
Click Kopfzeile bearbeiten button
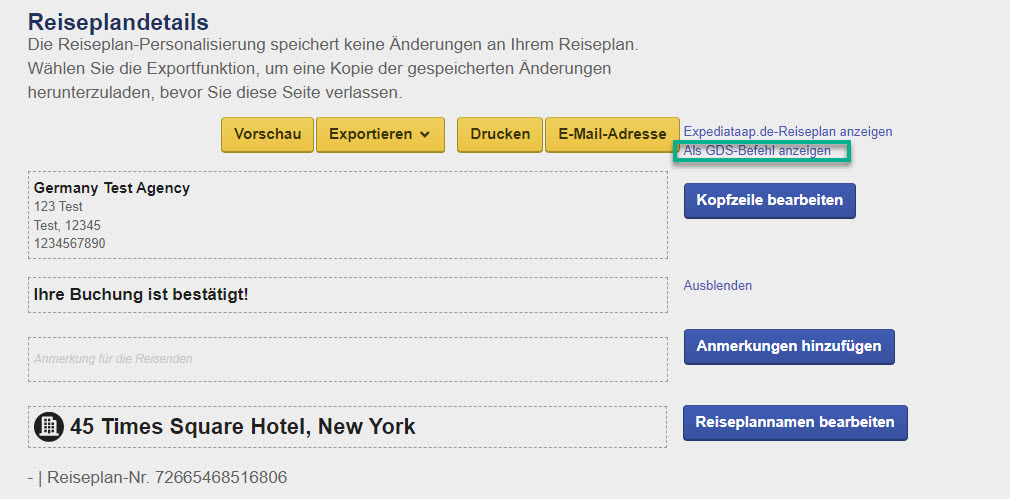[770, 200]
